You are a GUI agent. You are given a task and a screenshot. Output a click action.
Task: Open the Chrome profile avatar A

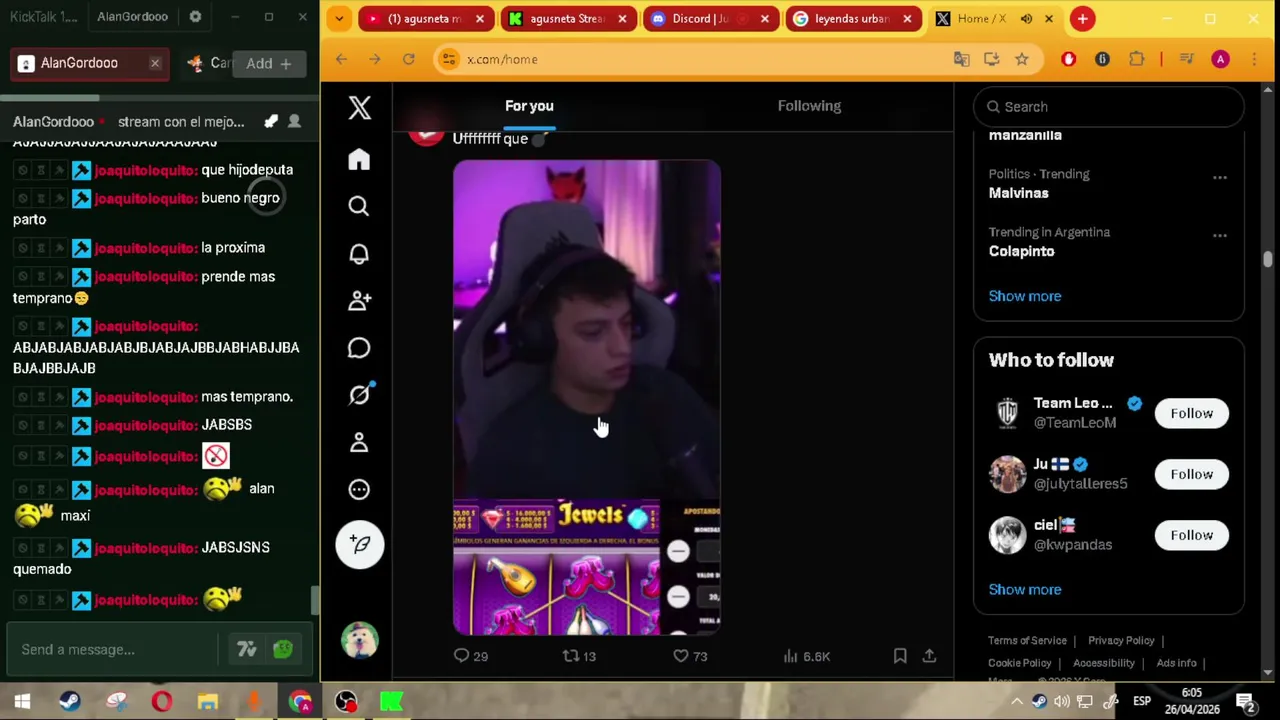coord(1220,60)
